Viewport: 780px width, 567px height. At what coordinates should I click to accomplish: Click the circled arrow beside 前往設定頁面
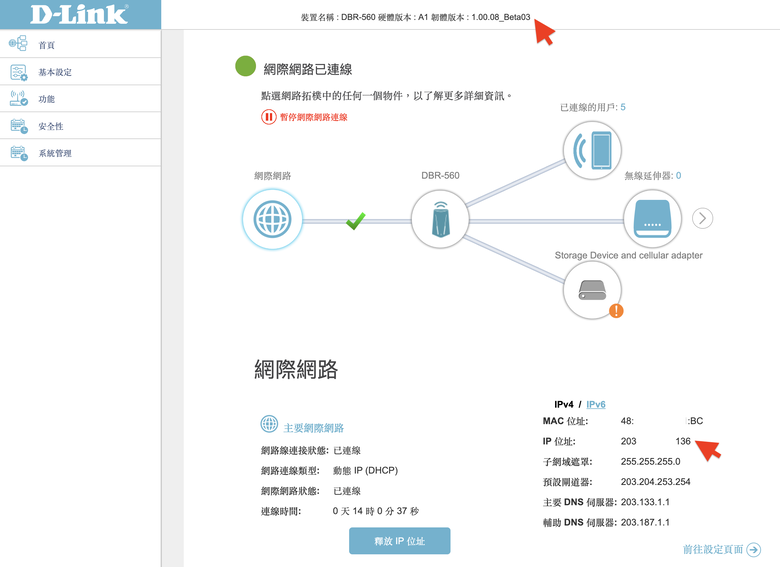754,550
